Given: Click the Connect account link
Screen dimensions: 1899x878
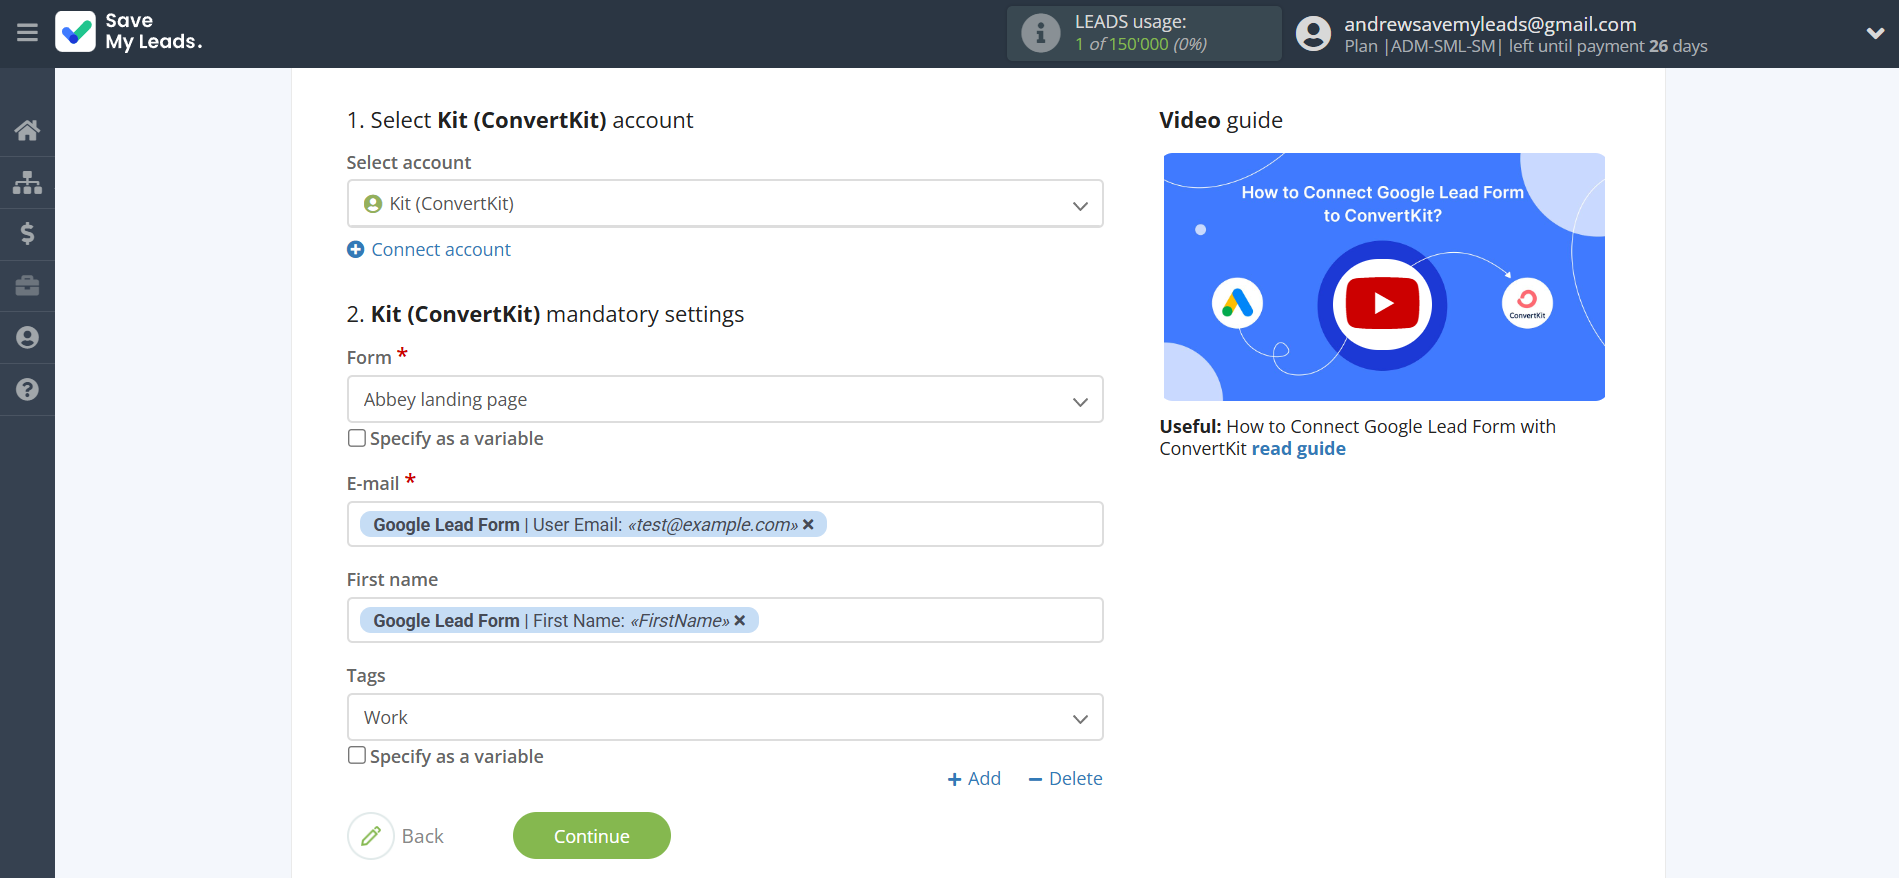Looking at the screenshot, I should pyautogui.click(x=441, y=249).
